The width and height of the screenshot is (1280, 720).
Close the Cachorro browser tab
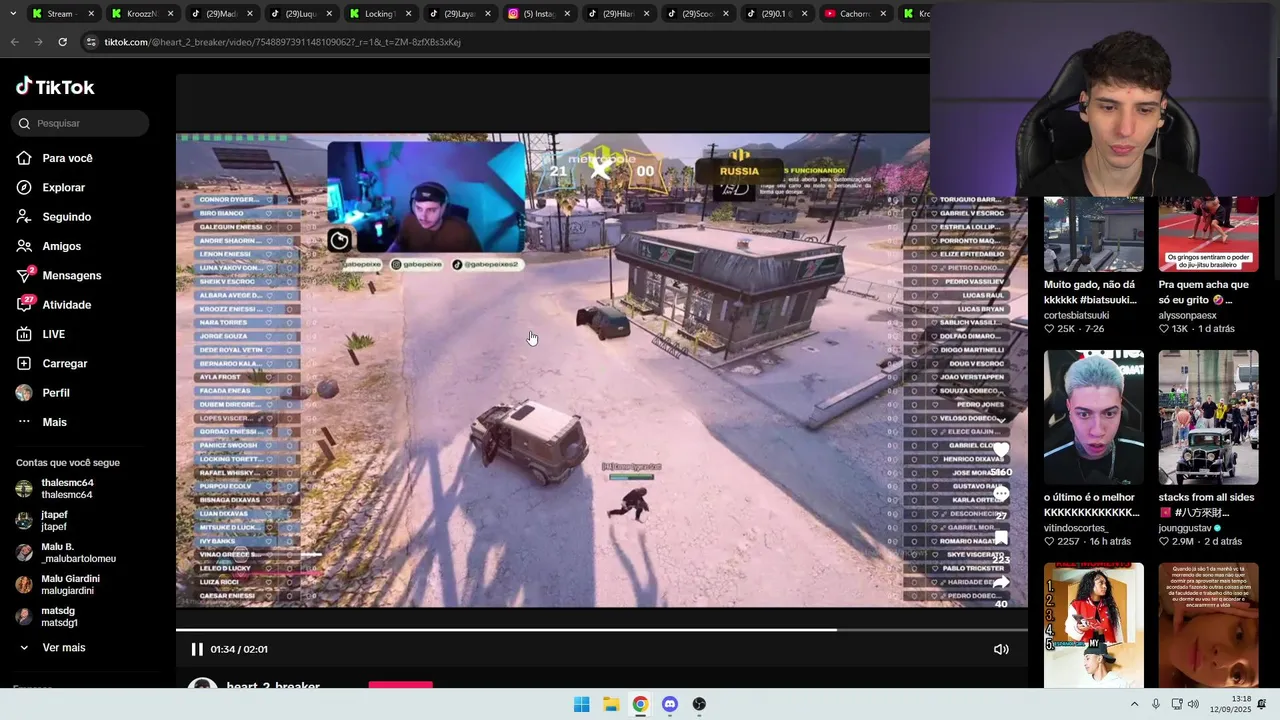pos(884,14)
